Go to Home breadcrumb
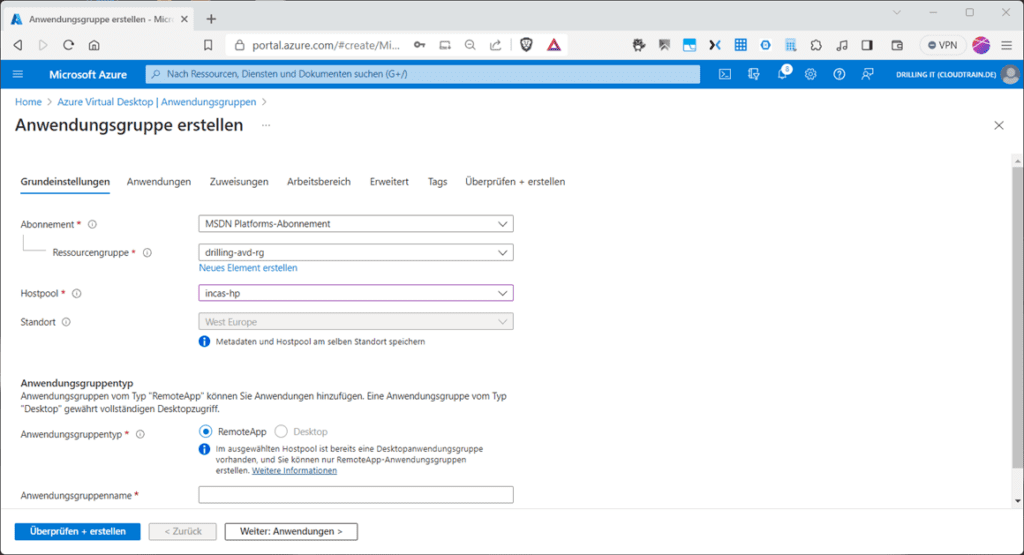The width and height of the screenshot is (1024, 555). tap(28, 102)
